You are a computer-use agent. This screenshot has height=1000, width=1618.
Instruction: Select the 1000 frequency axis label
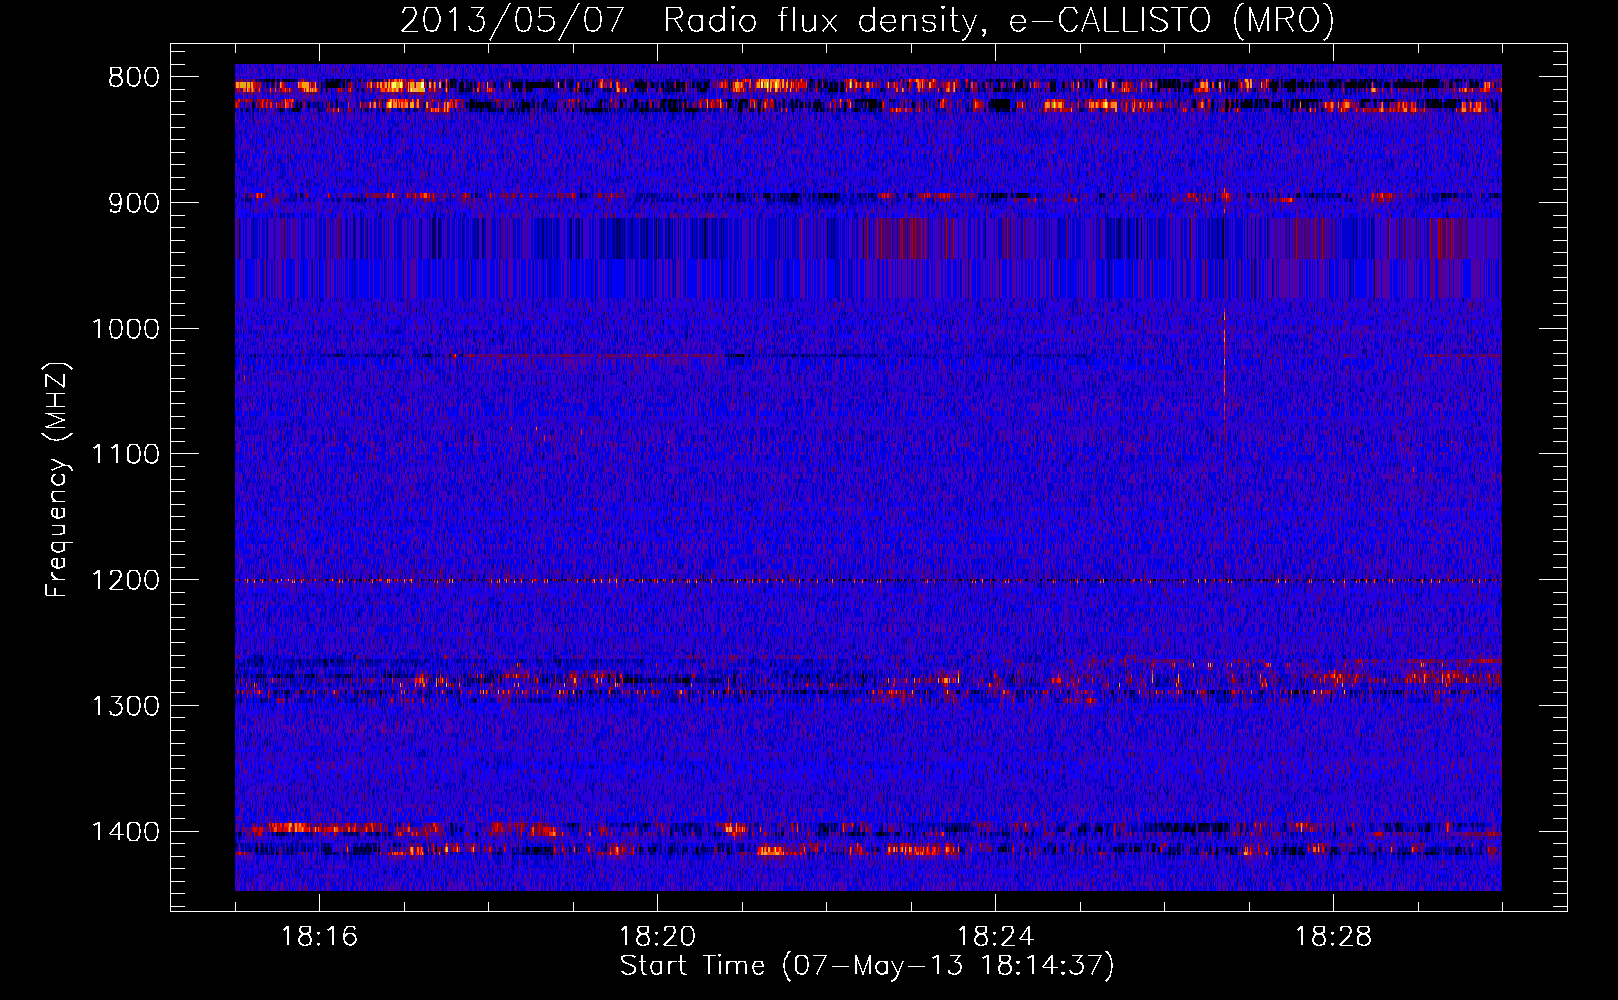pyautogui.click(x=125, y=329)
